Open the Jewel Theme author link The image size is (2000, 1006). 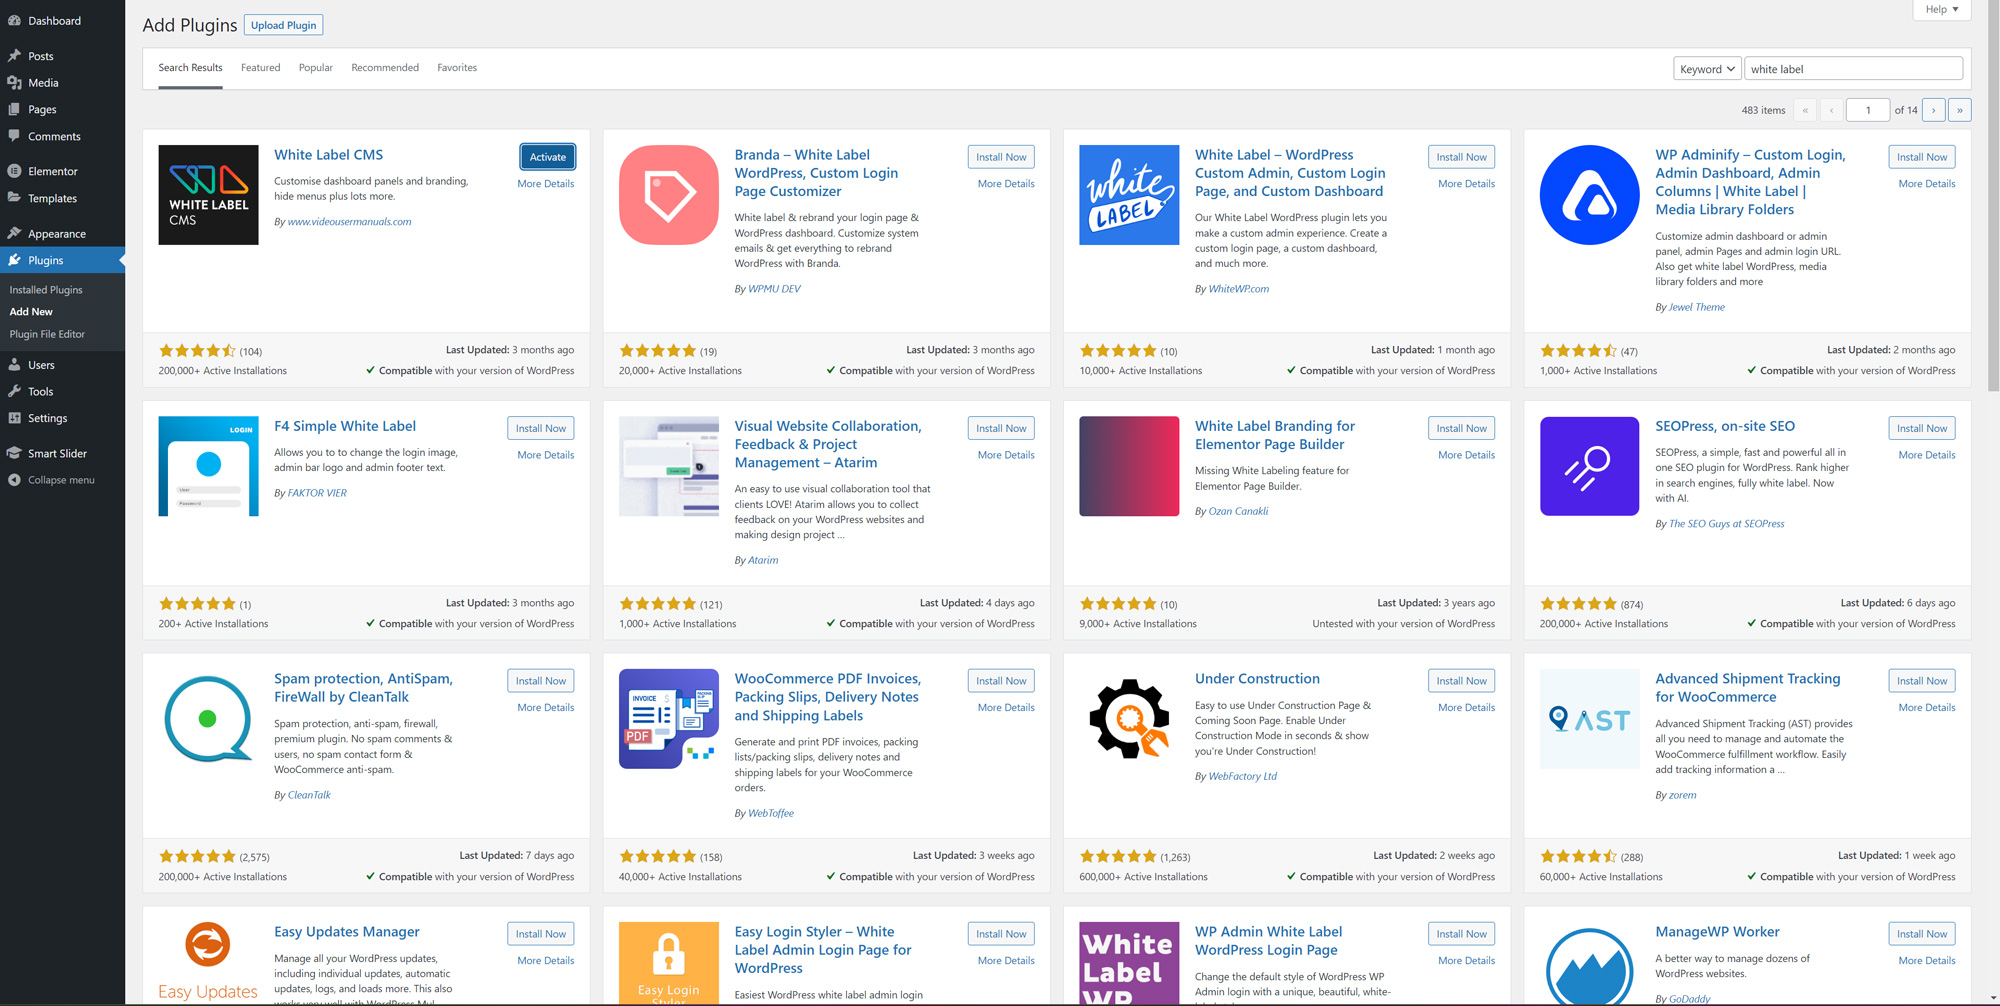click(1696, 307)
